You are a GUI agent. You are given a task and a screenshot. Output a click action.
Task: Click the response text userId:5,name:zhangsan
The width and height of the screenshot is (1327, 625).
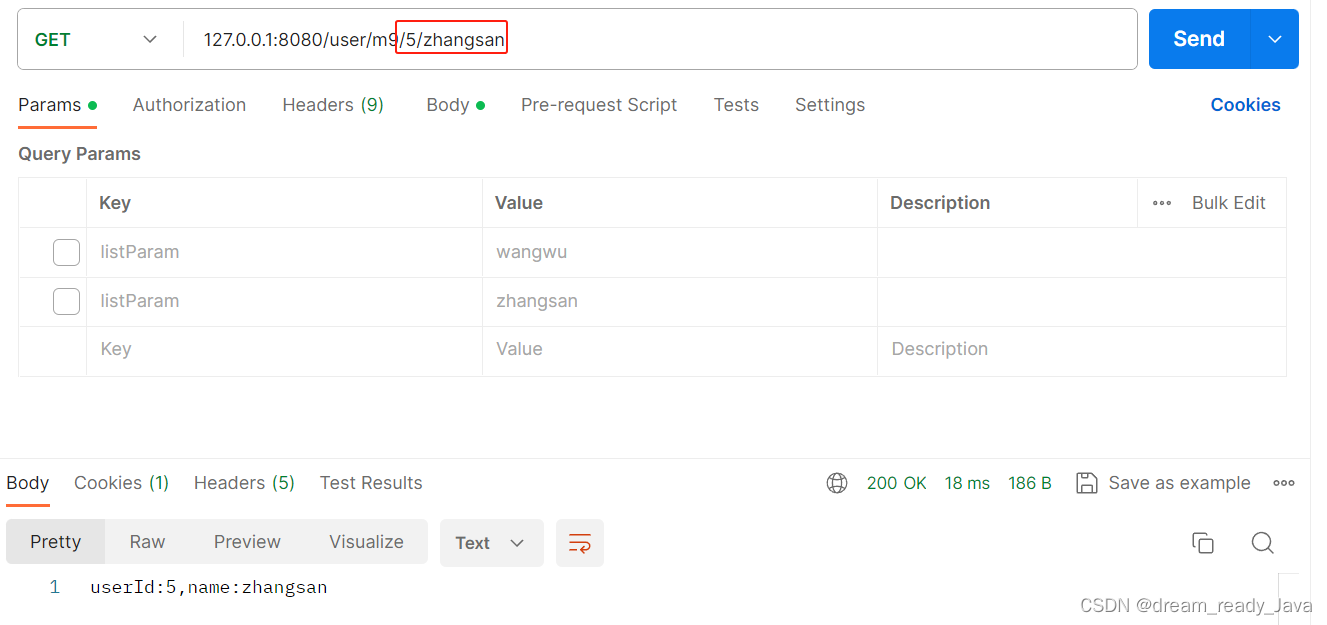(x=209, y=587)
